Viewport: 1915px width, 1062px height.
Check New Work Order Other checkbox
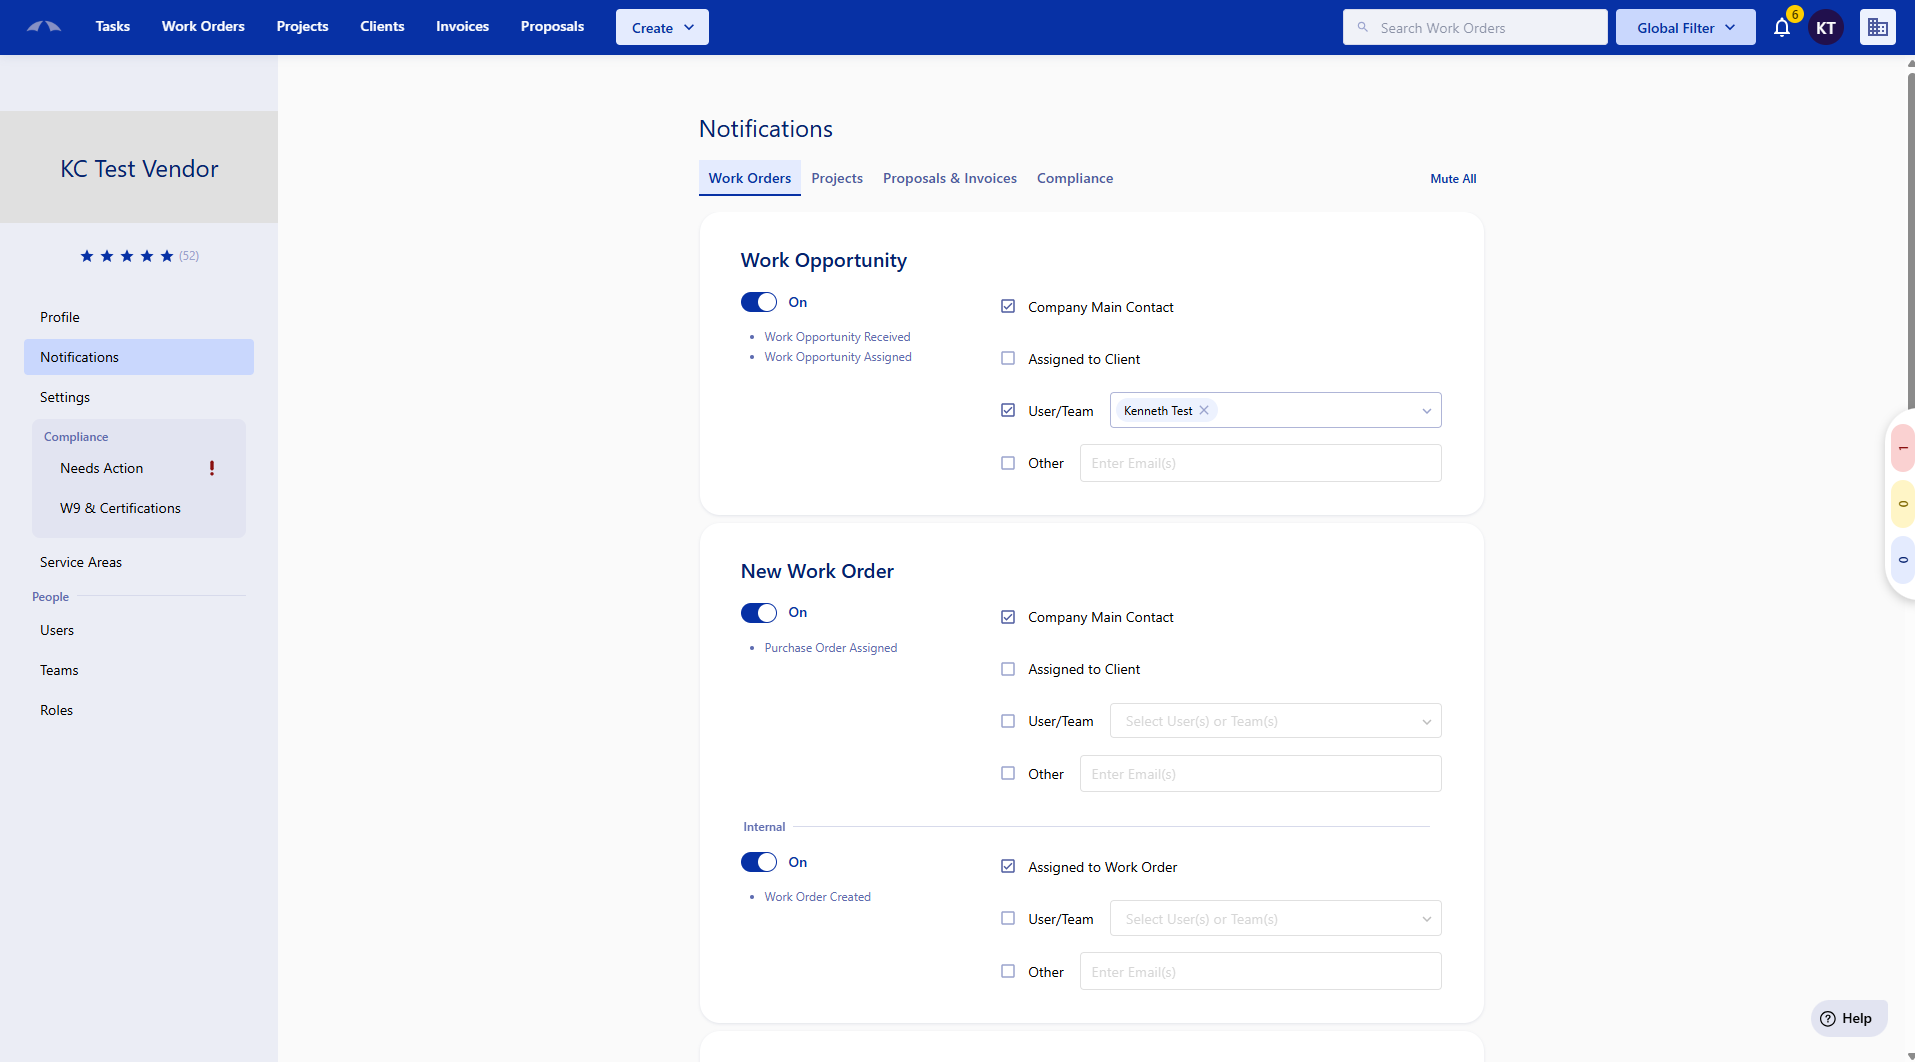(1008, 774)
